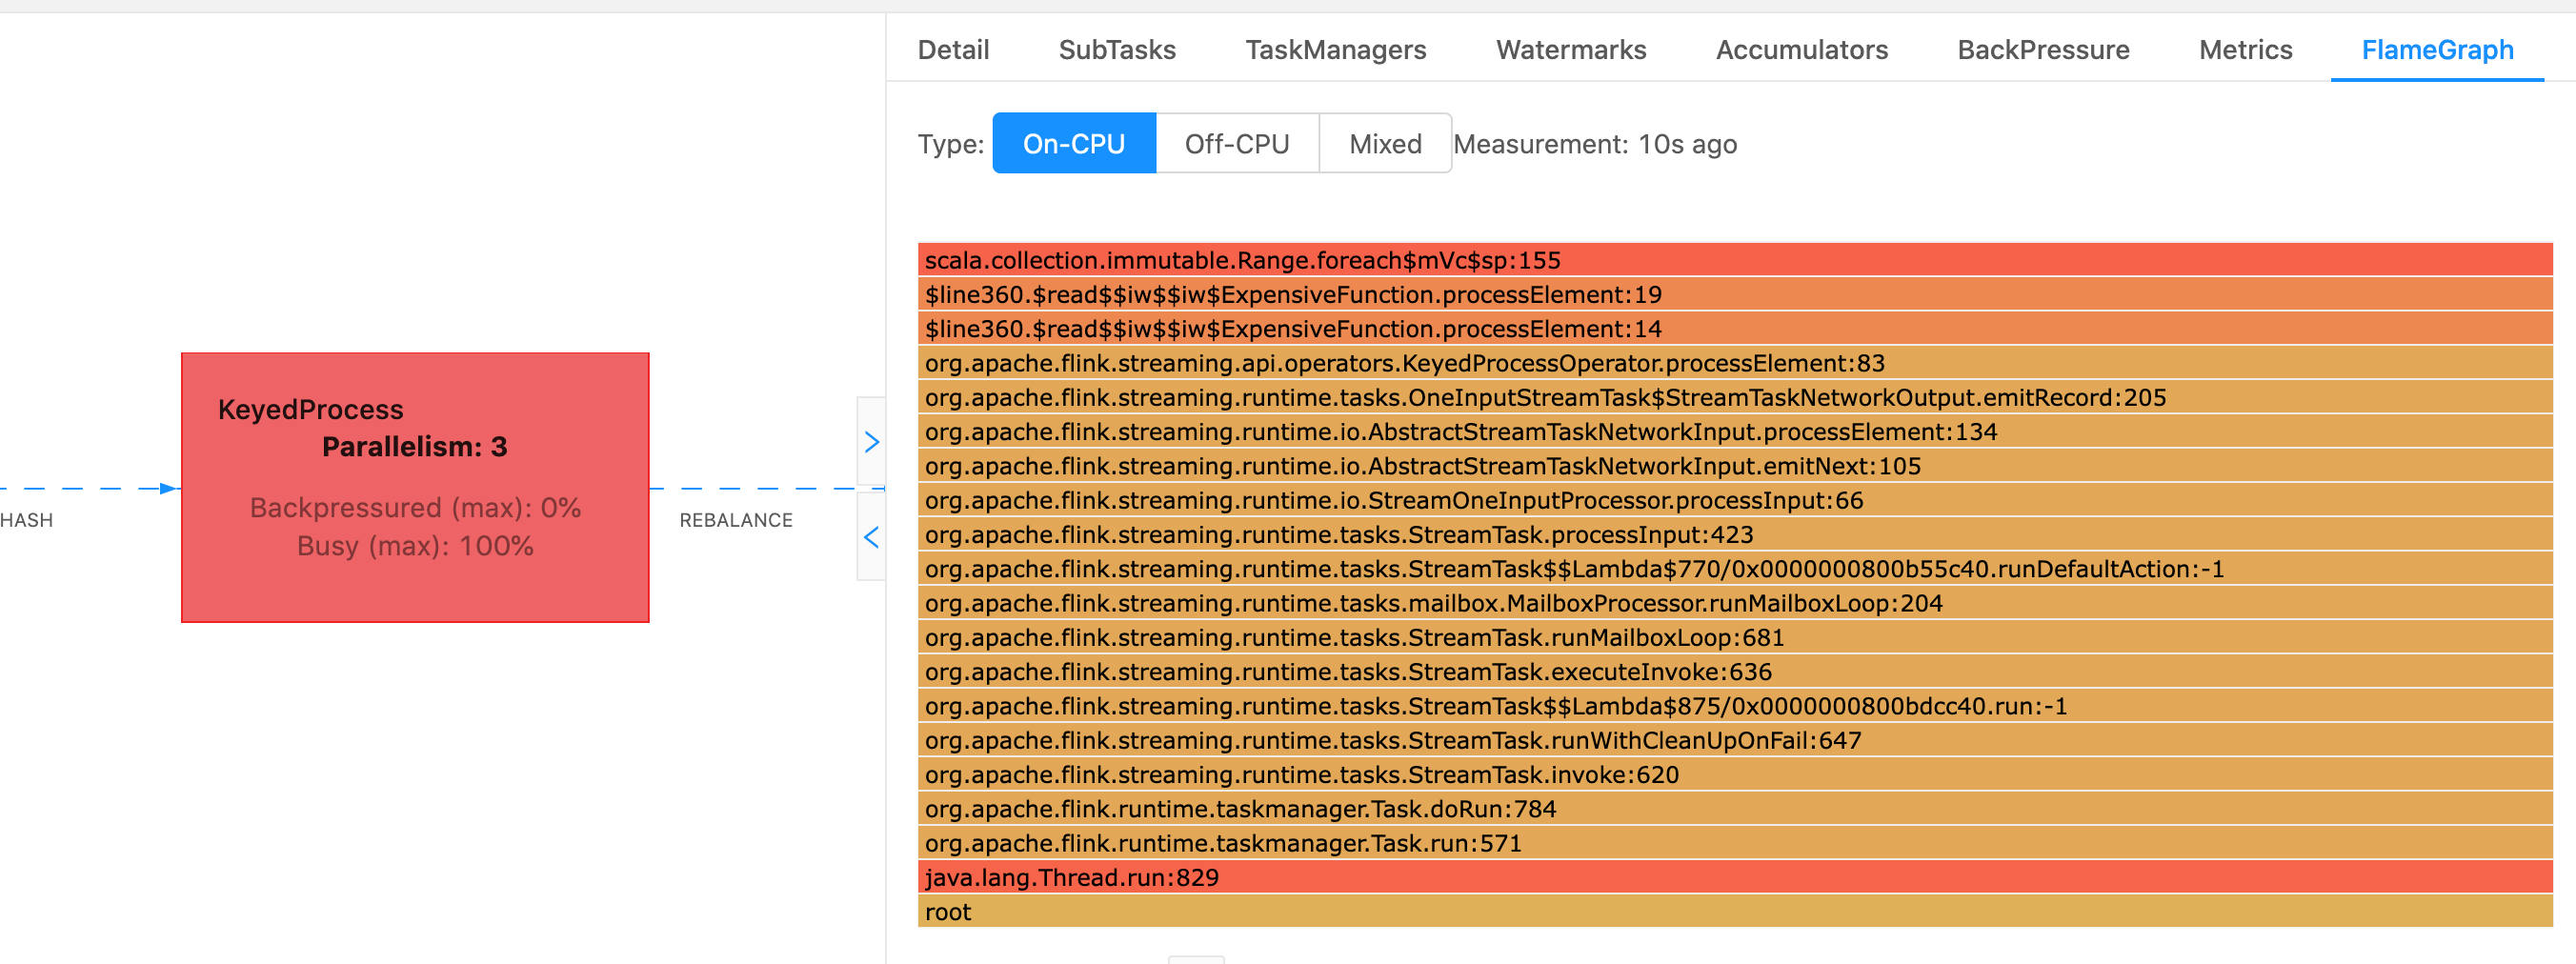2576x964 pixels.
Task: Click the root frame in flame graph
Action: point(1734,912)
